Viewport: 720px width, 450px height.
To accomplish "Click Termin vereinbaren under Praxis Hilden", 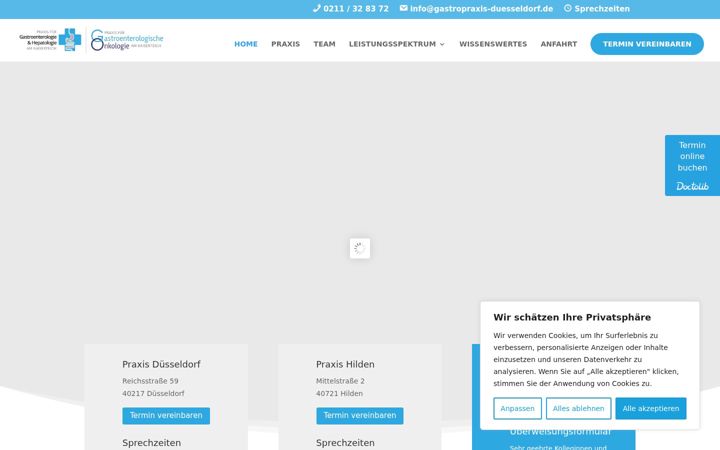I will [360, 416].
